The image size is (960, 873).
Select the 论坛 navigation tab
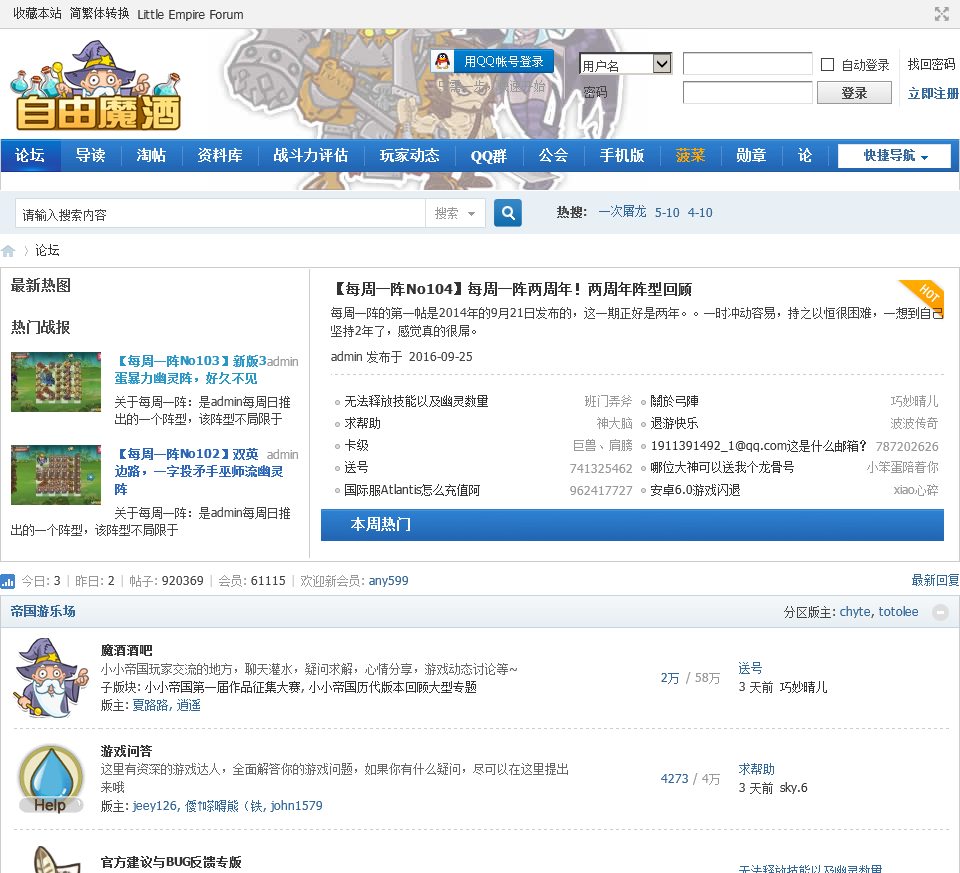[30, 155]
